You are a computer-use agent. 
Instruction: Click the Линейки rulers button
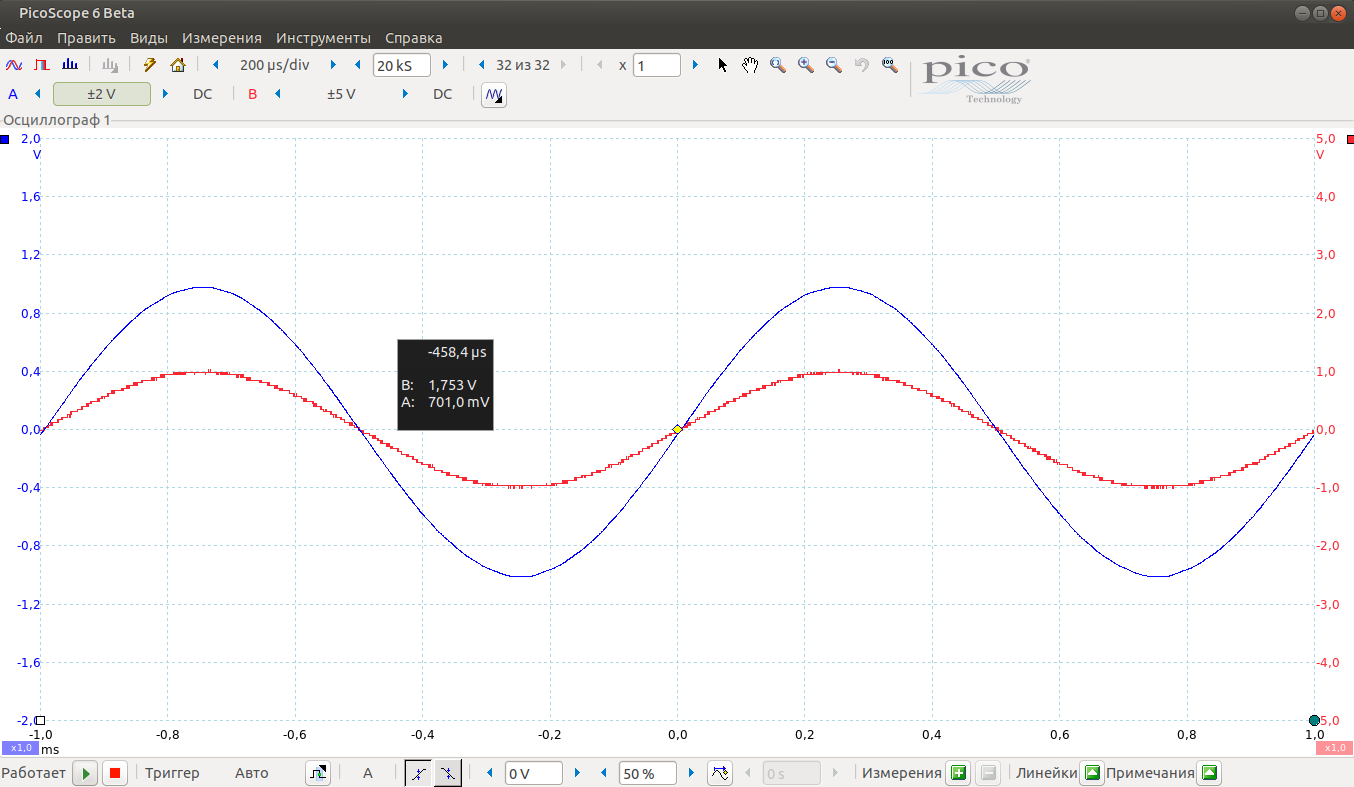(1092, 773)
